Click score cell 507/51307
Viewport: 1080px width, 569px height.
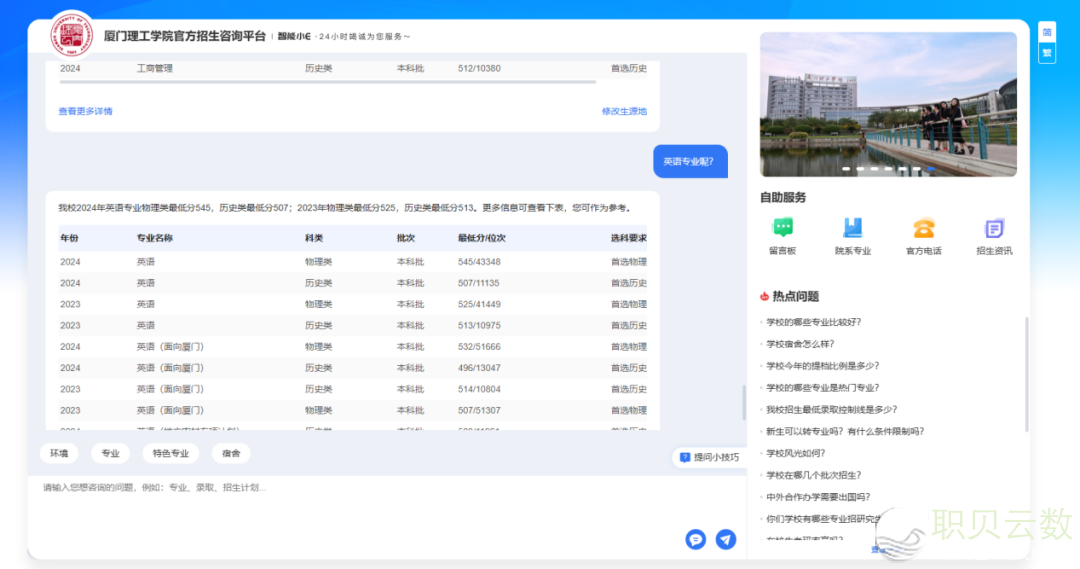pos(479,410)
